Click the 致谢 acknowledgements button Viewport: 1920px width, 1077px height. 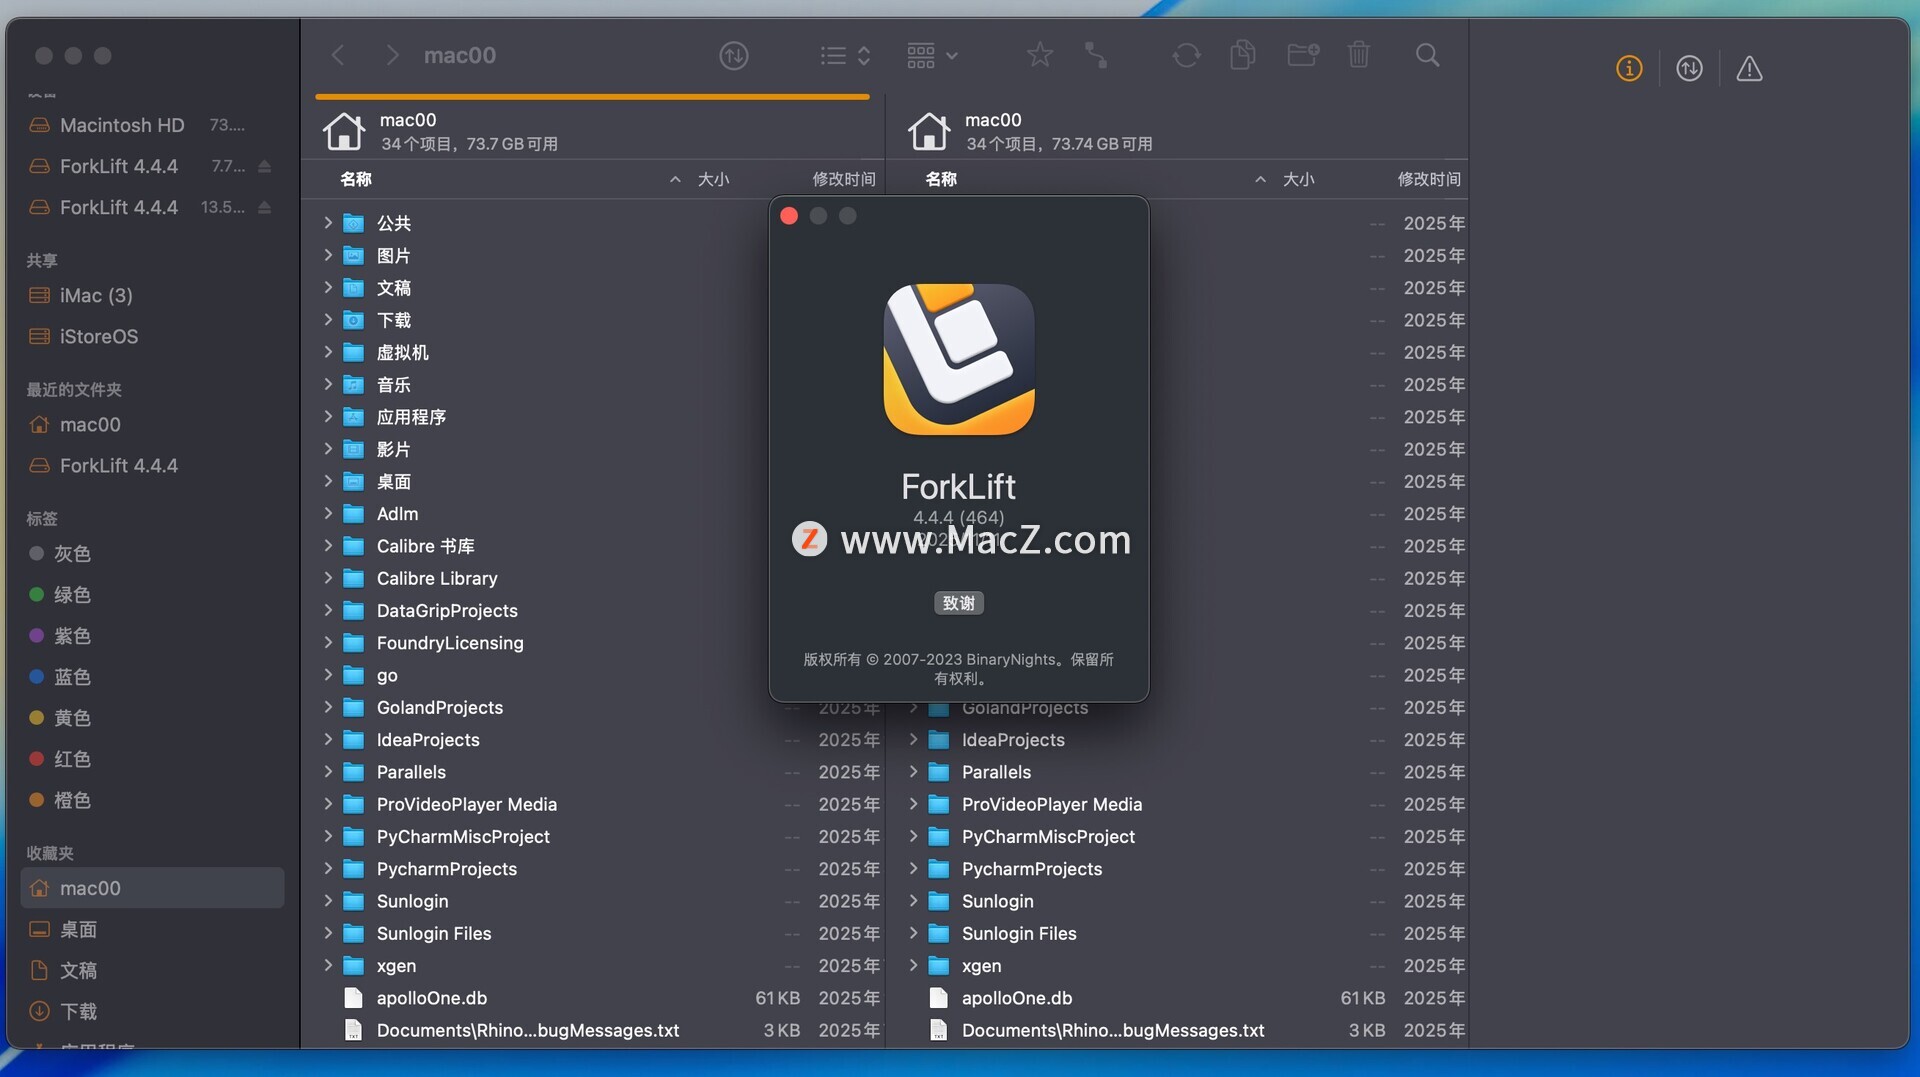click(958, 603)
